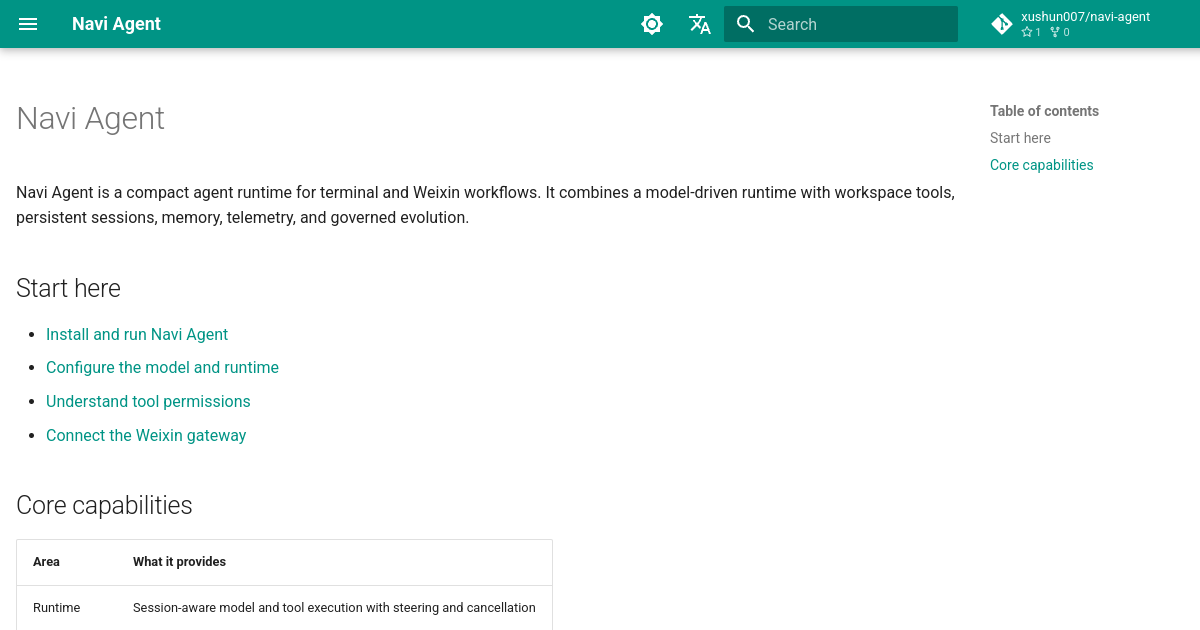Click the repository star count
This screenshot has width=1200, height=630.
click(1031, 32)
